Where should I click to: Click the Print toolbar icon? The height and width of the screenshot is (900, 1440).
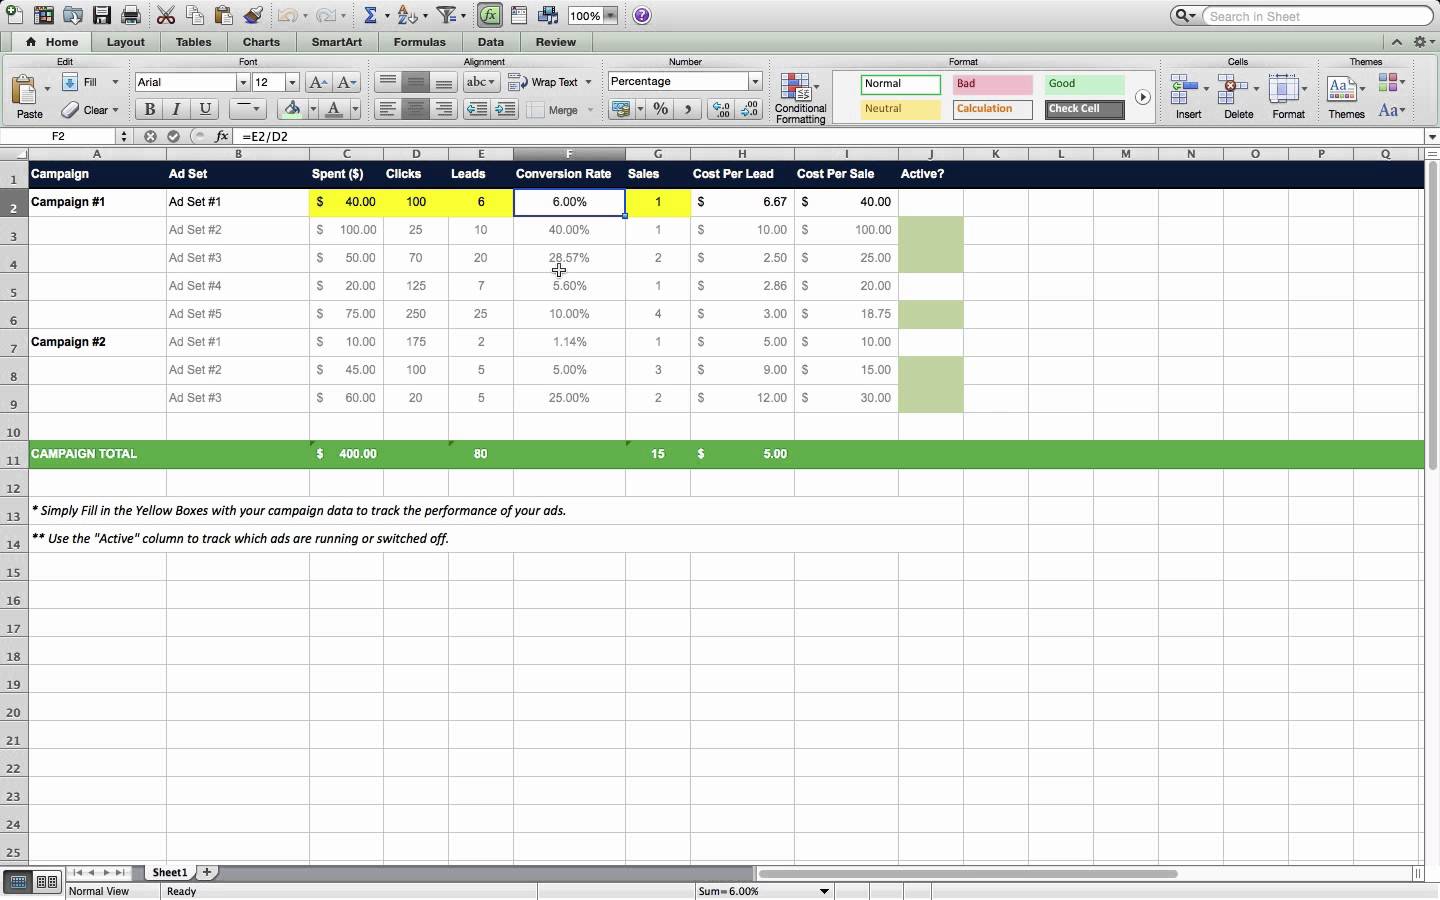coord(131,15)
